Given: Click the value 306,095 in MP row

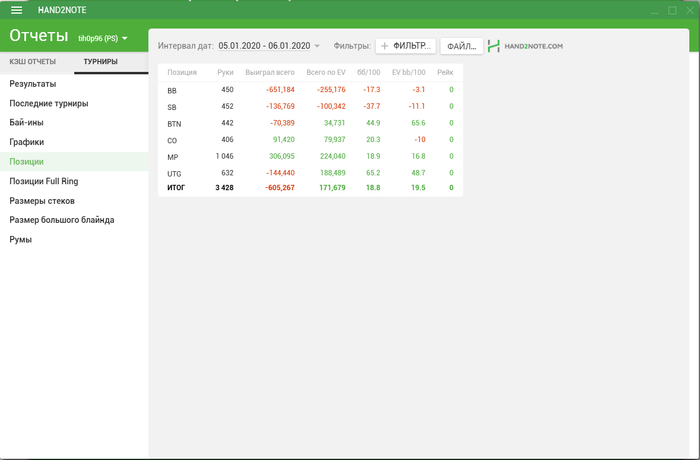Looking at the screenshot, I should (282, 156).
